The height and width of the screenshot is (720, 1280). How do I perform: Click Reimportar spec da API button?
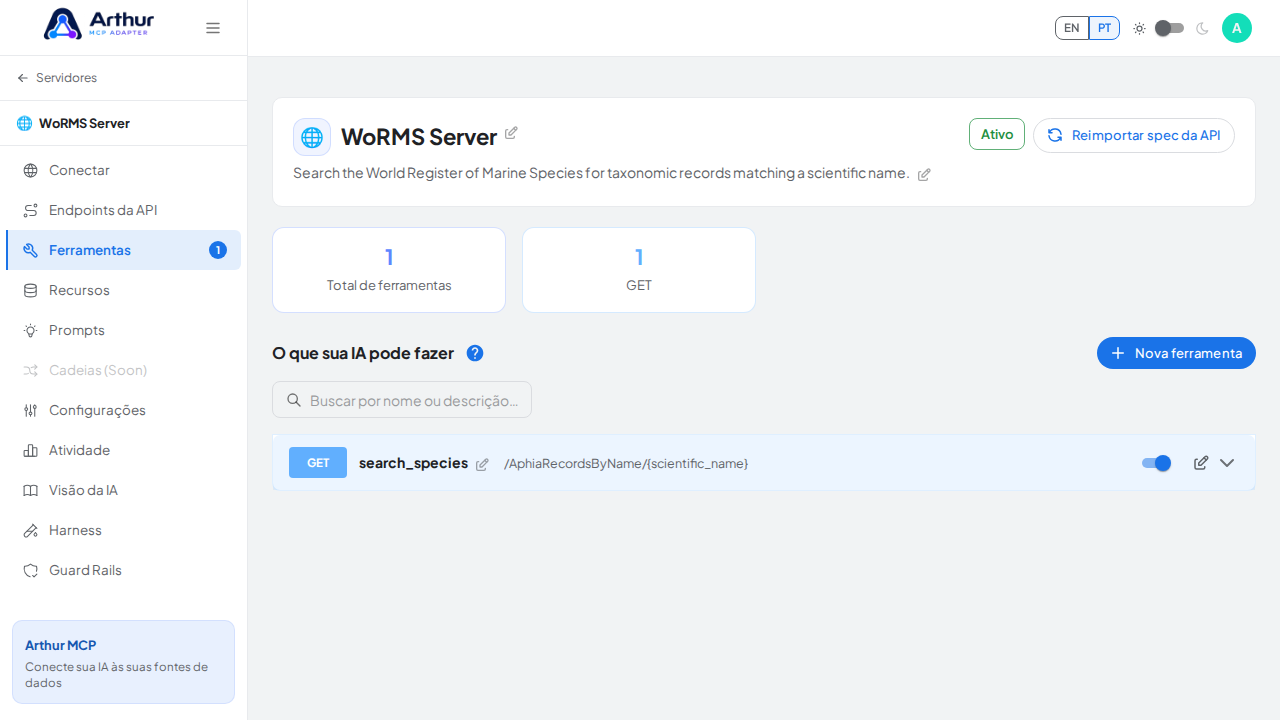point(1134,135)
